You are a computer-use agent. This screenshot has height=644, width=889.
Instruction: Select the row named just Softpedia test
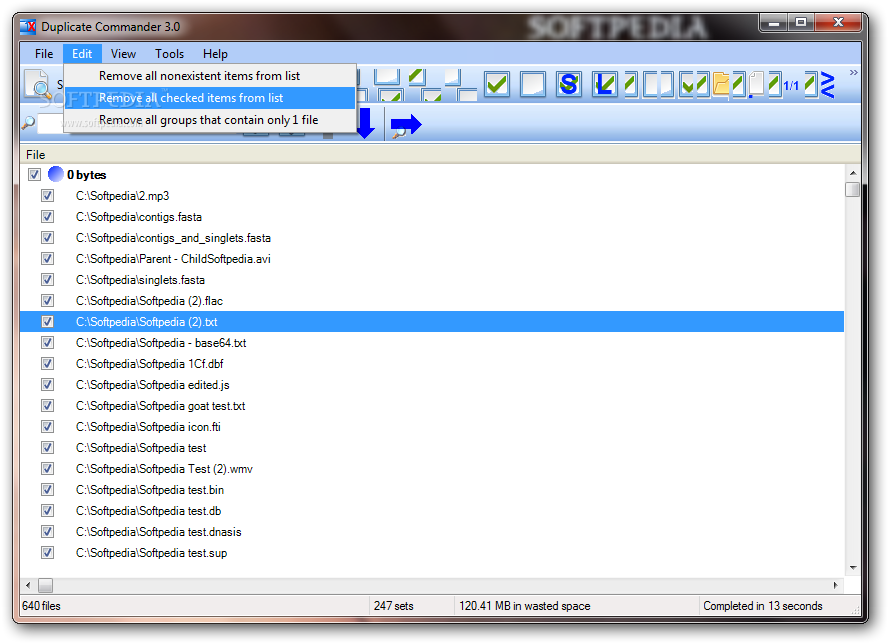432,447
